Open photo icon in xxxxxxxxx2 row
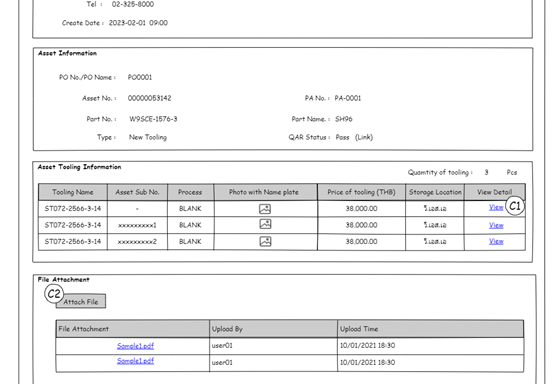 265,241
